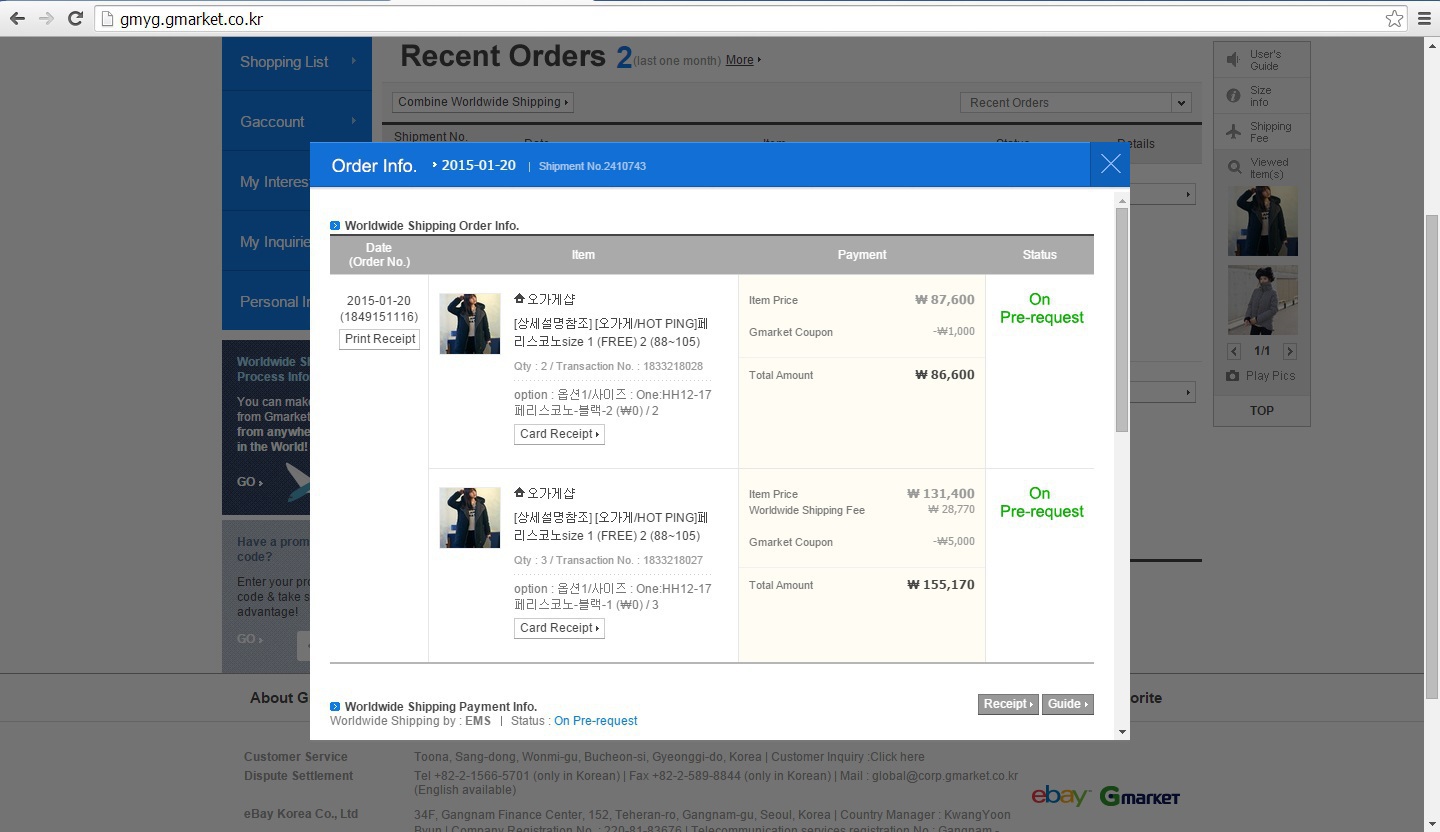Screen dimensions: 1440x832
Task: Click the second item title link
Action: point(611,527)
